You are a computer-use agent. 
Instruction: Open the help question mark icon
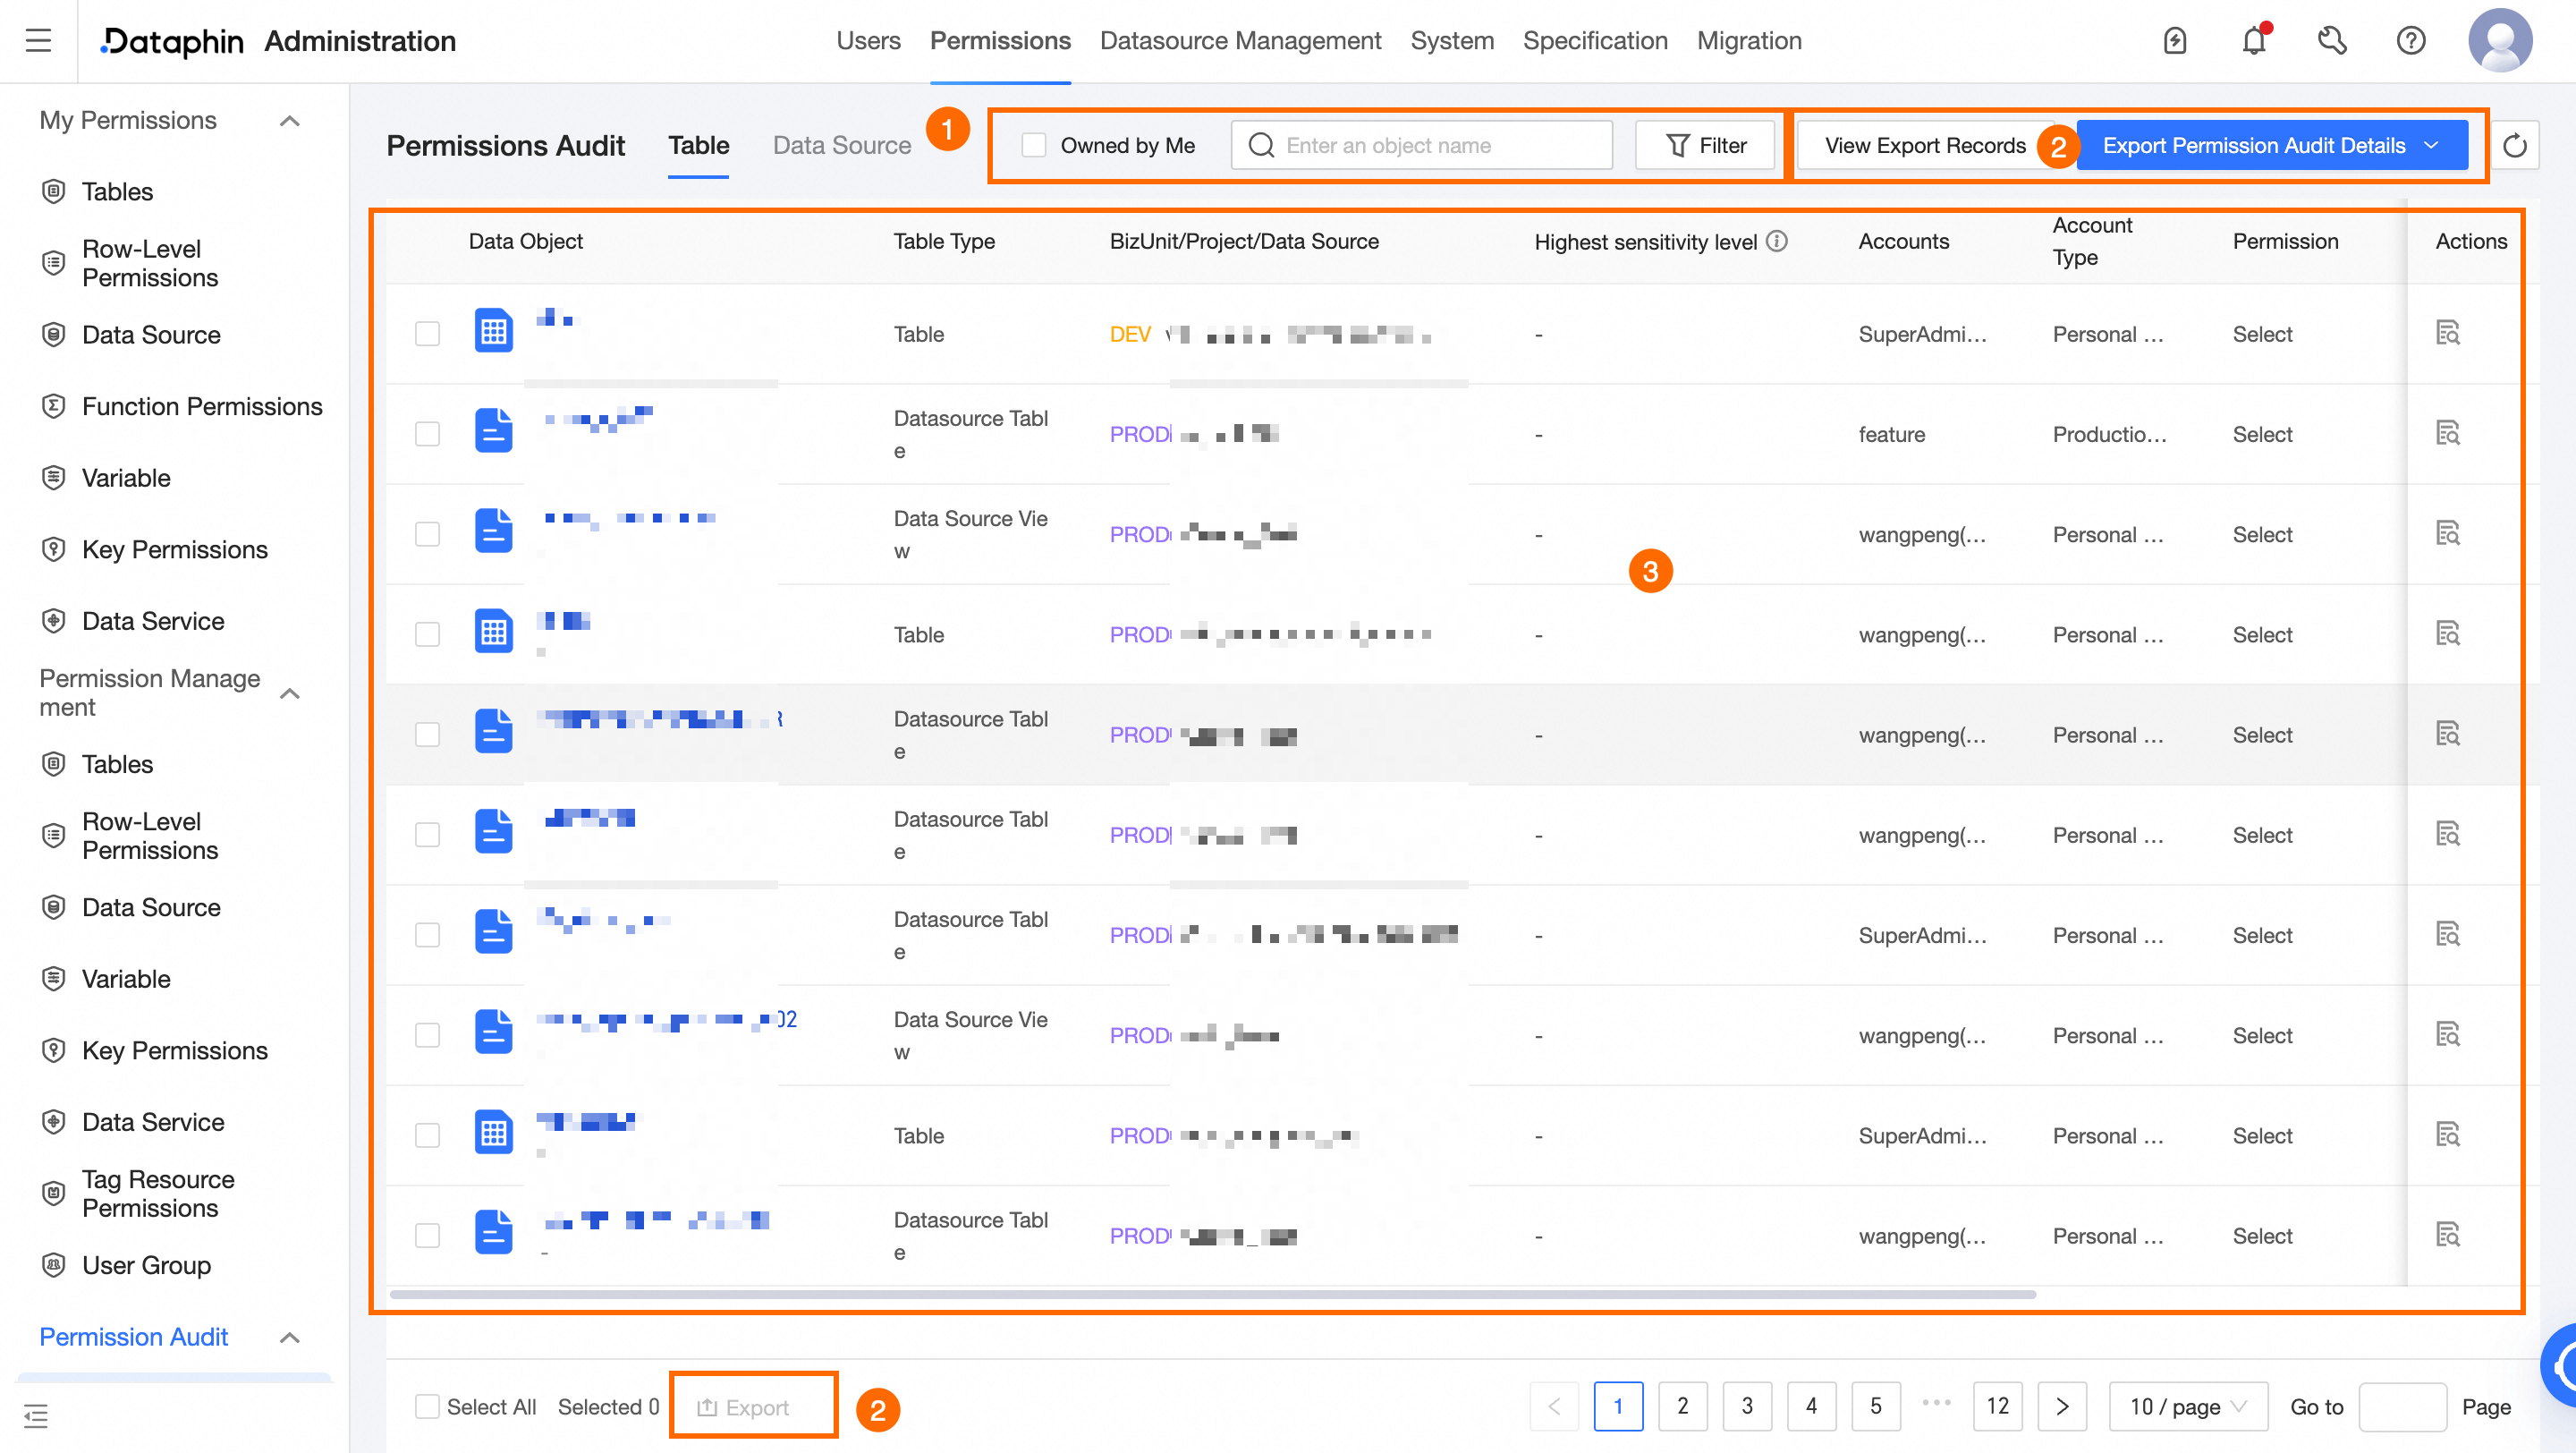[x=2411, y=41]
